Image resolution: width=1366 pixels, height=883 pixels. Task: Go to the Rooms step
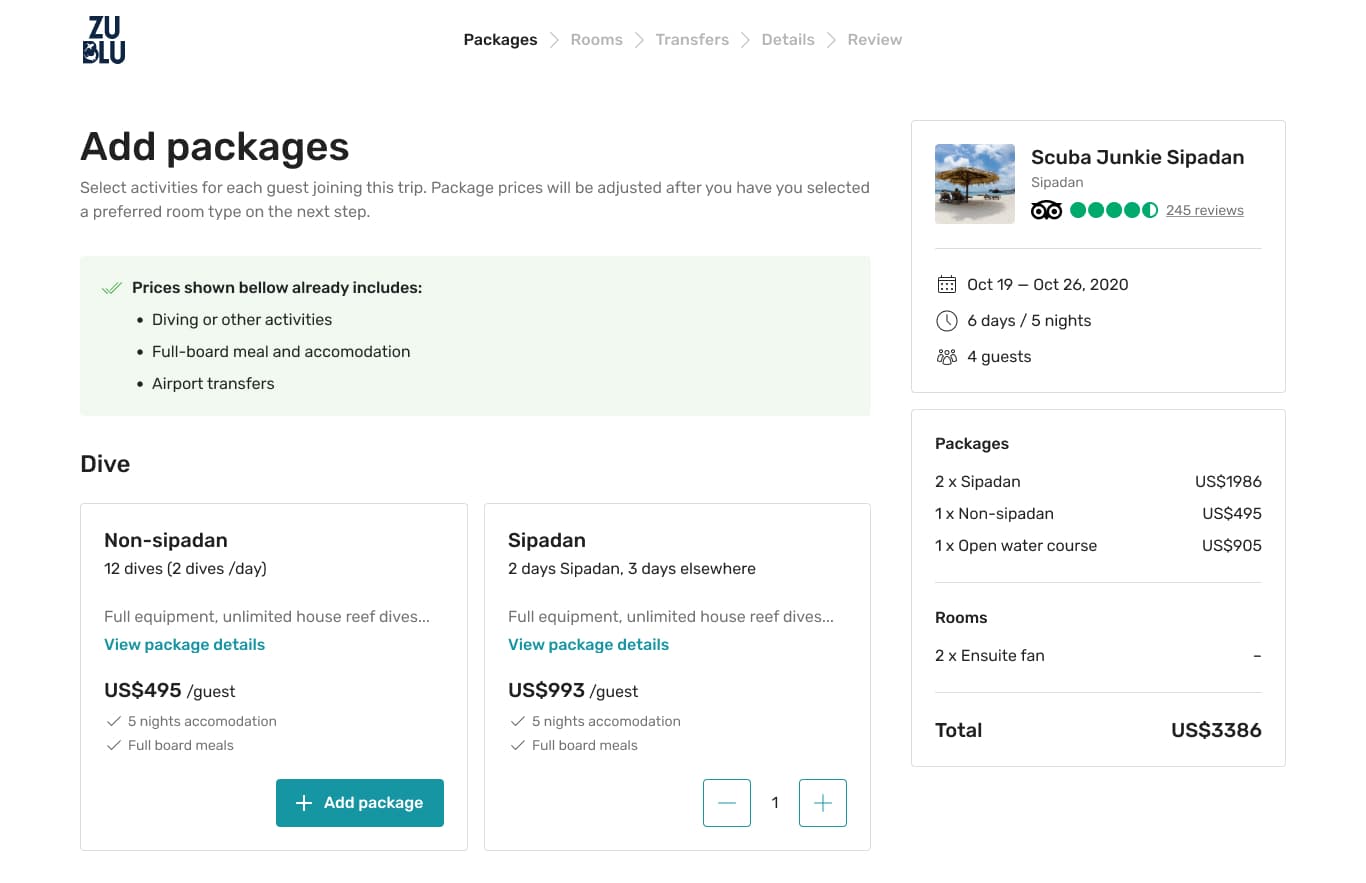click(x=596, y=40)
